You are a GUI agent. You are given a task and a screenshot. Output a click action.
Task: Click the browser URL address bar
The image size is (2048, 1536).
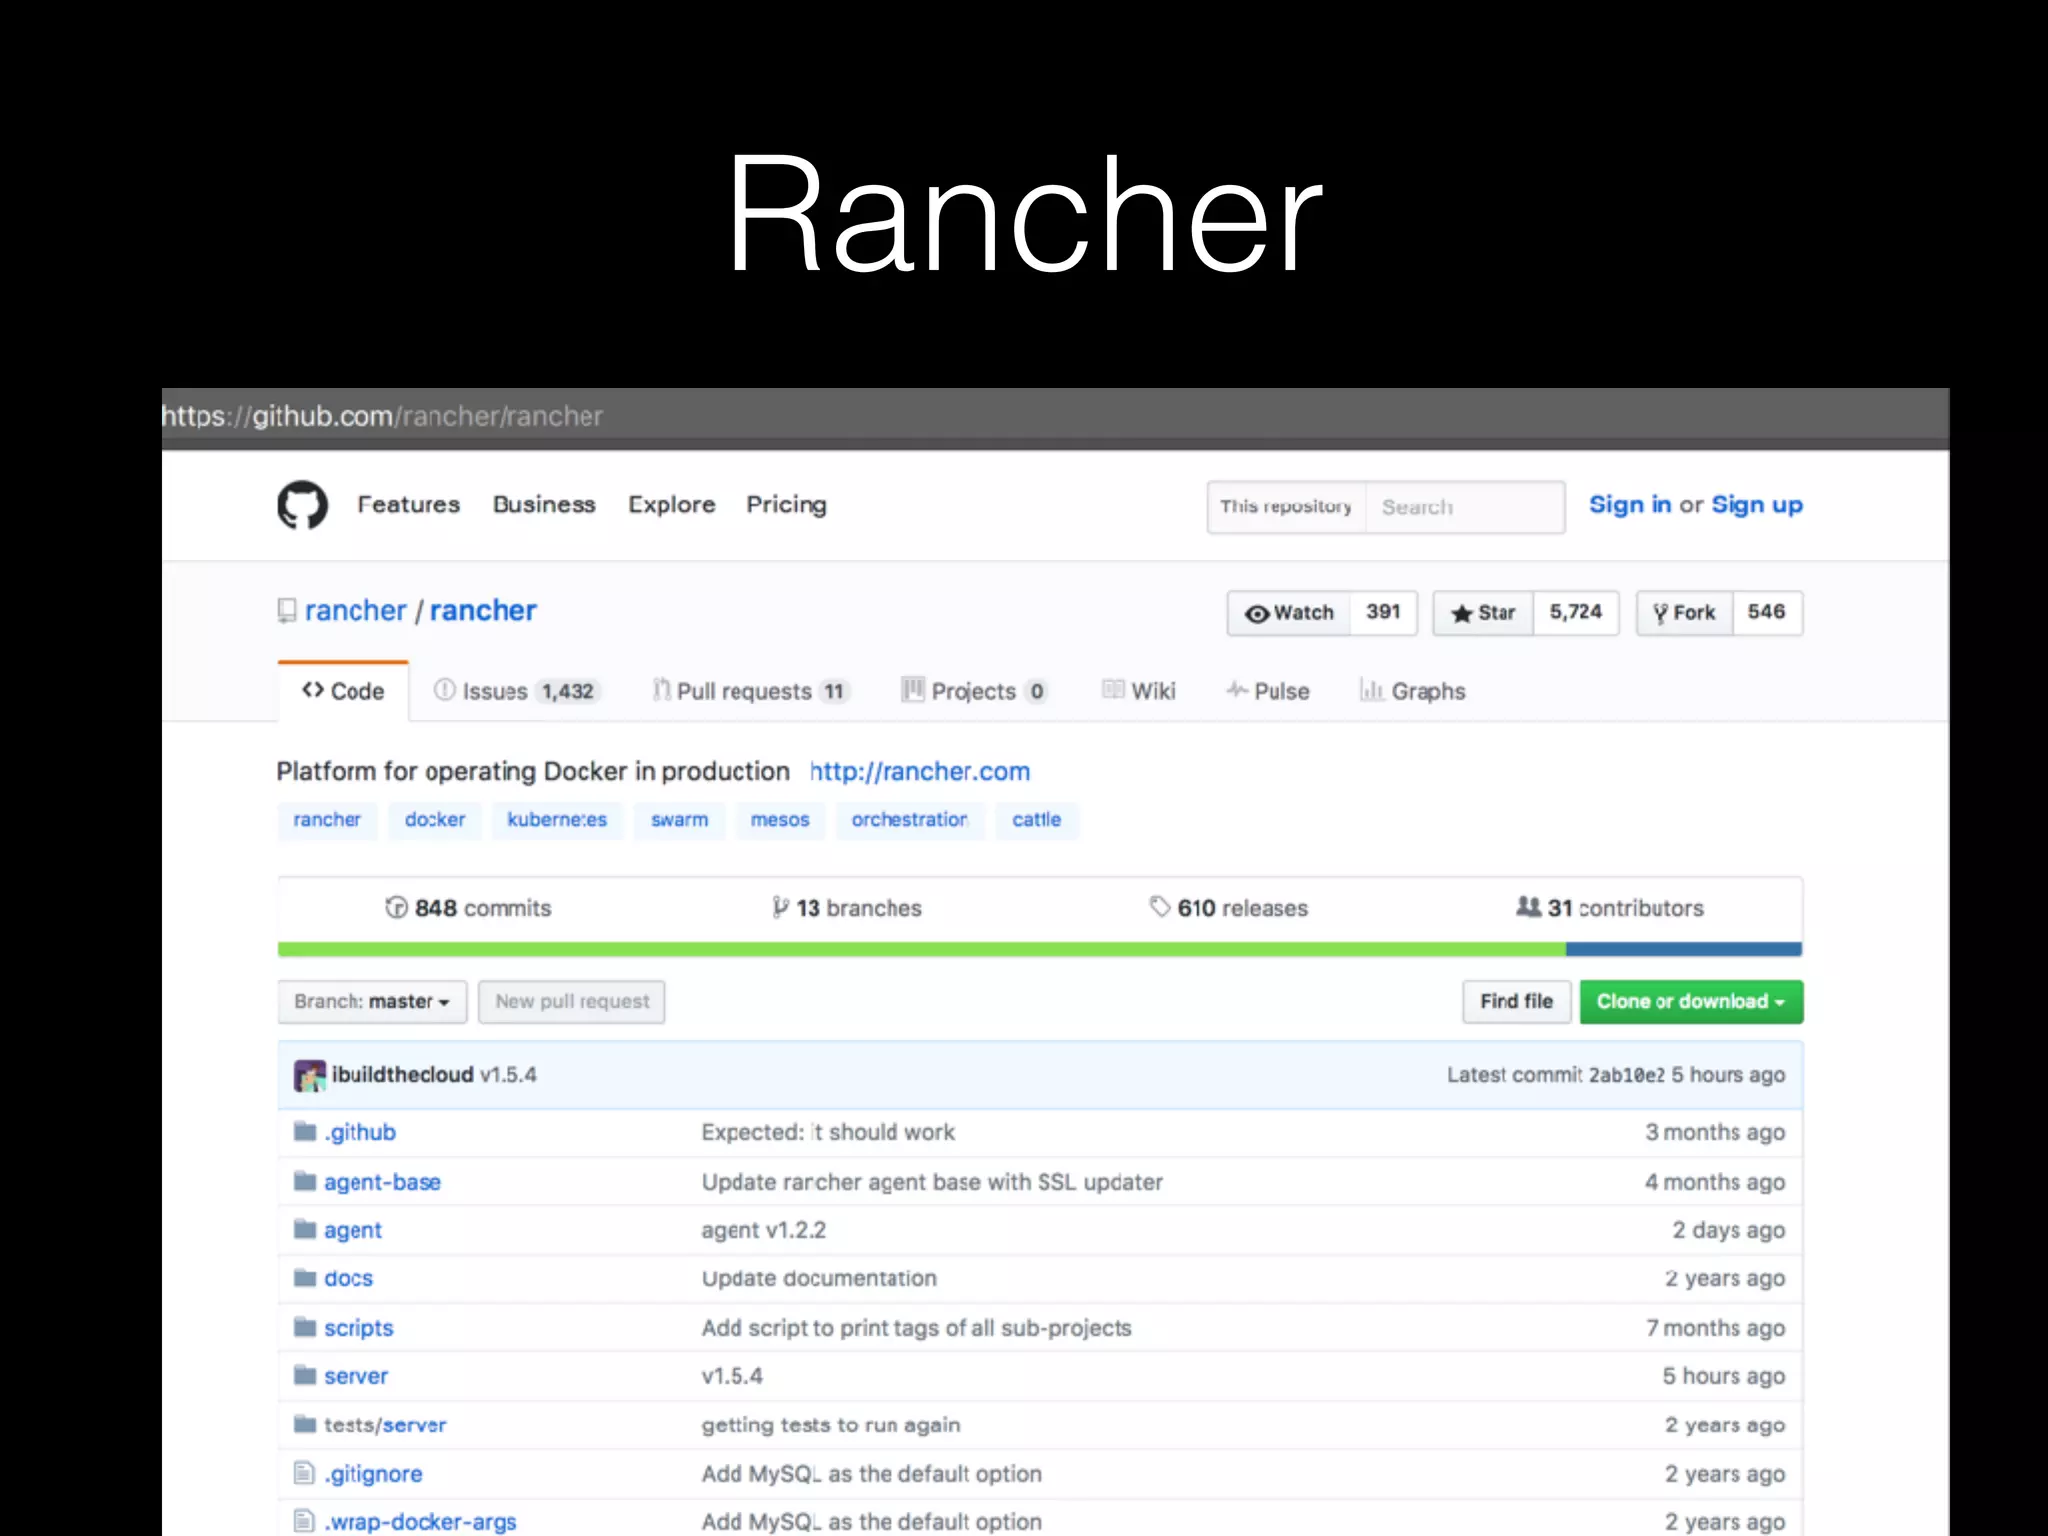pos(1055,416)
